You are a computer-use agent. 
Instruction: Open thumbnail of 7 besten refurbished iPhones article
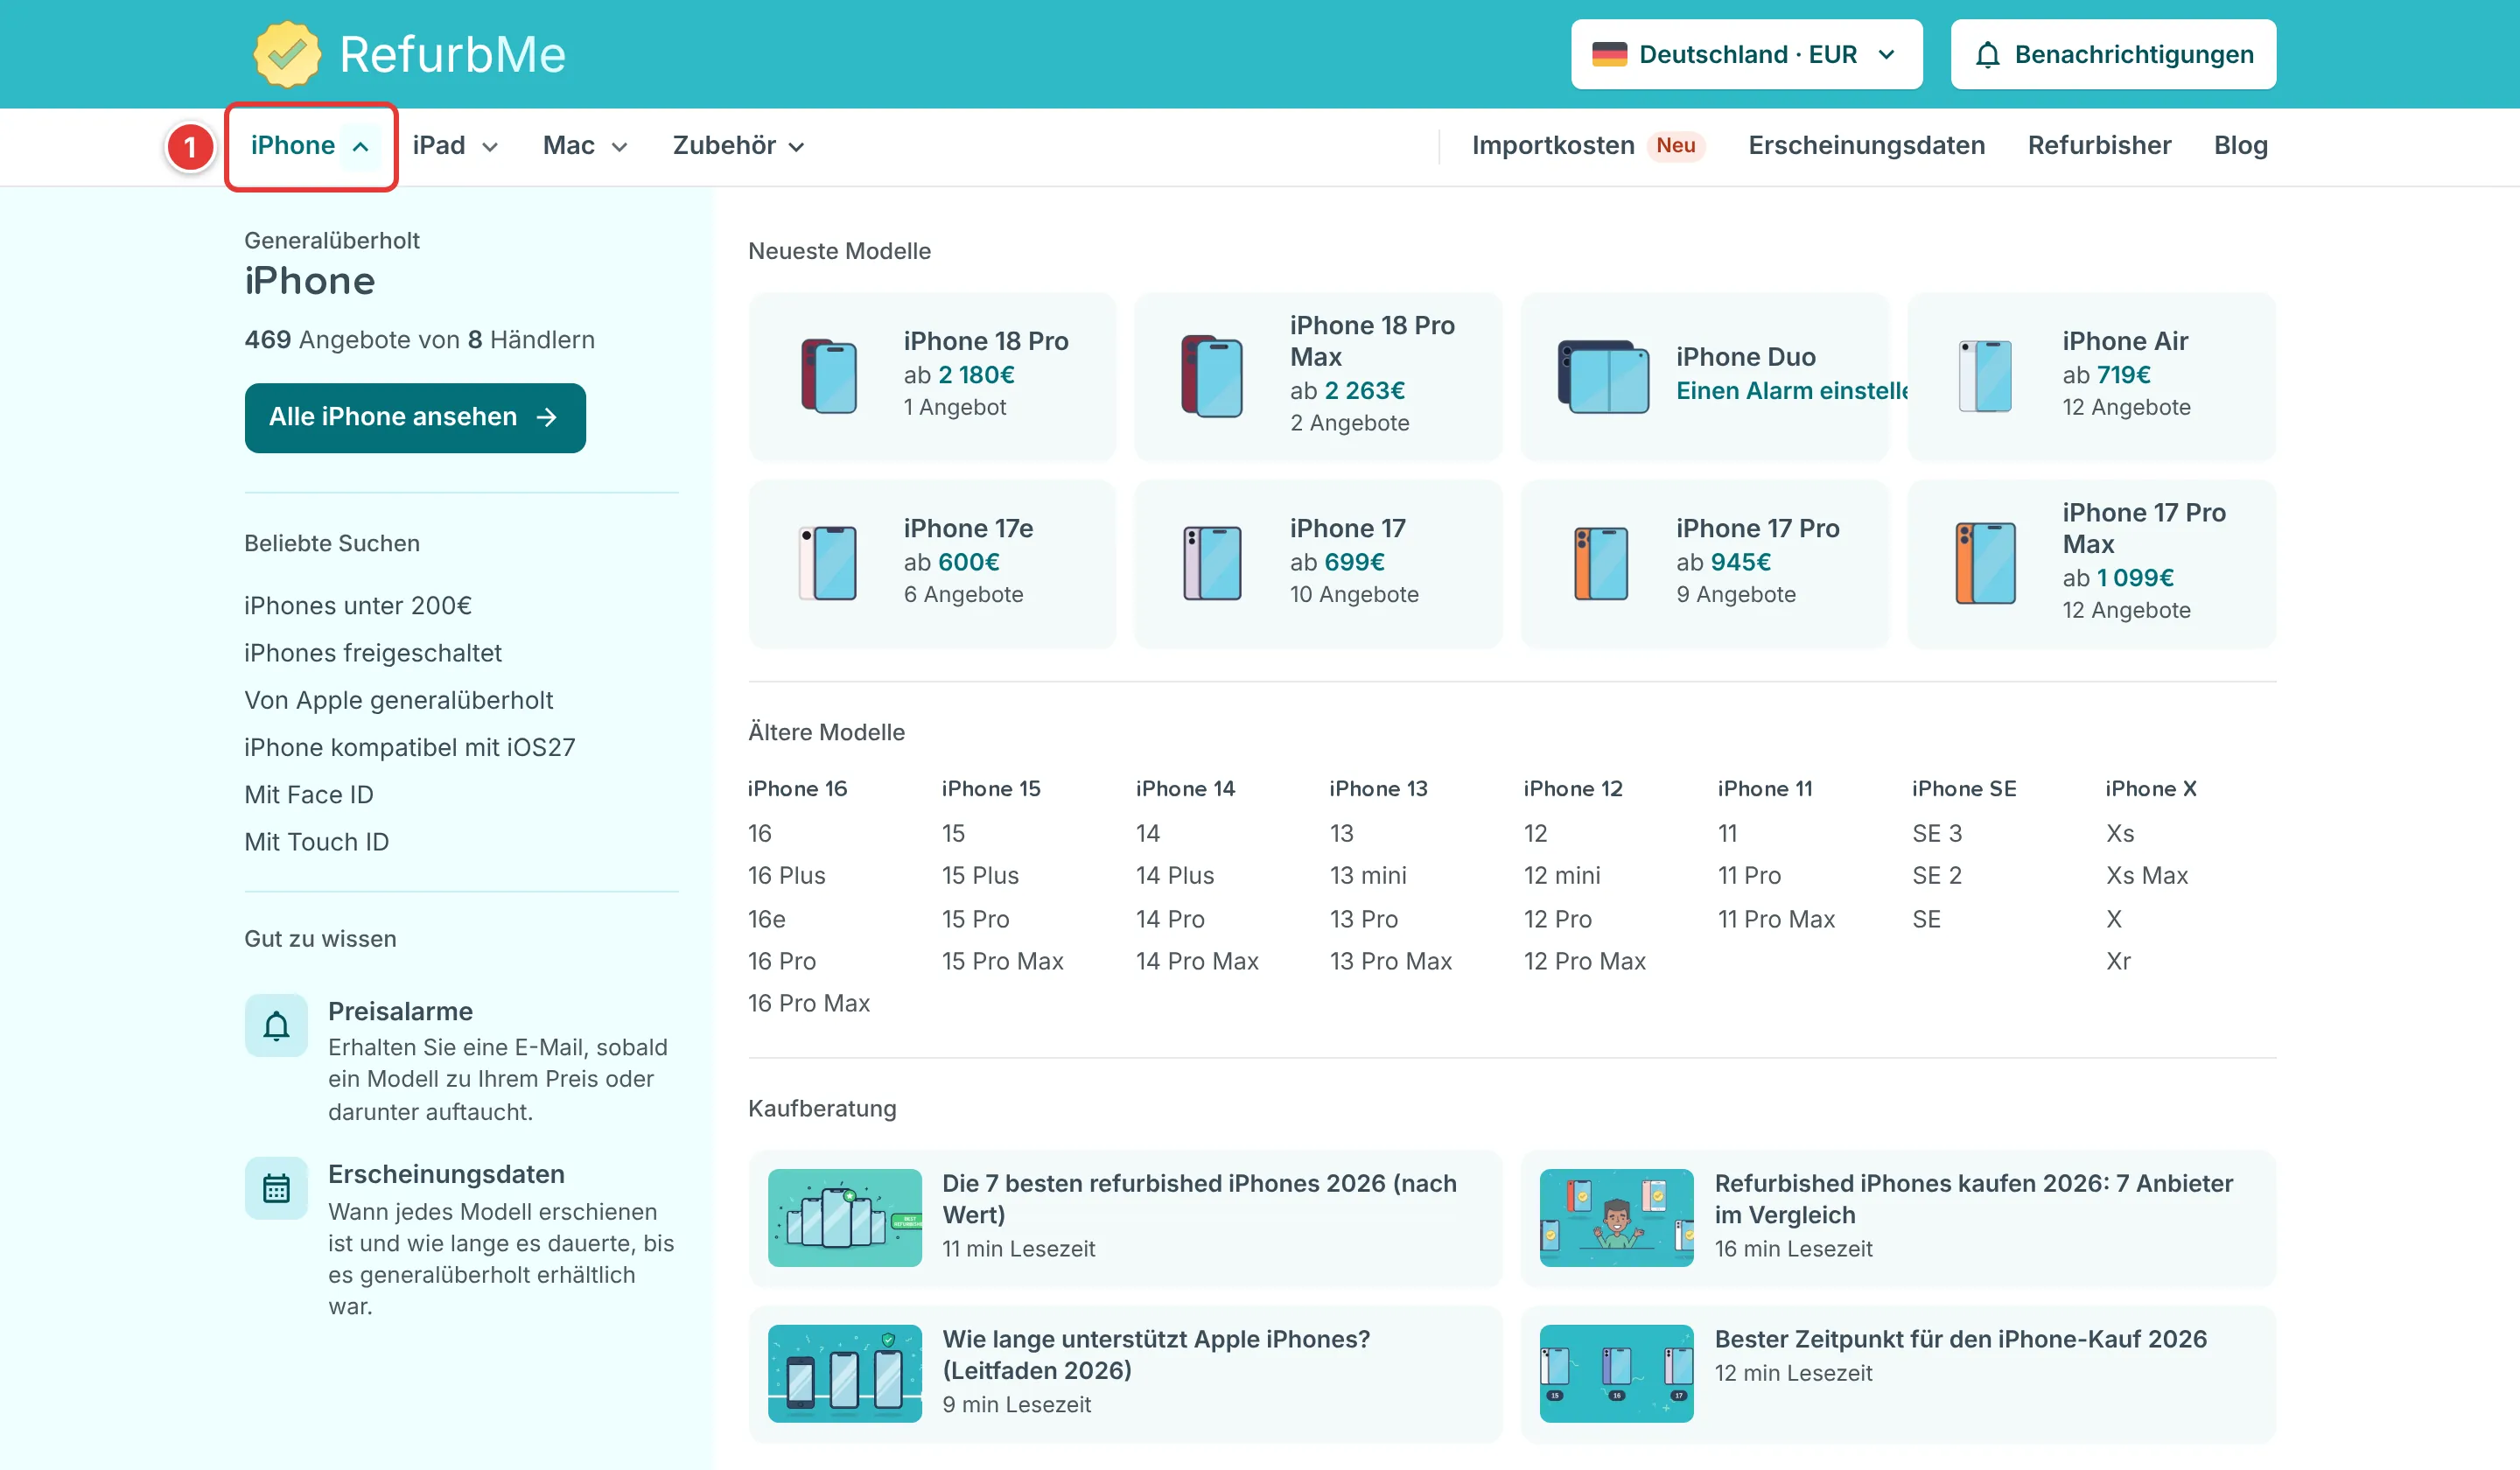click(x=844, y=1217)
